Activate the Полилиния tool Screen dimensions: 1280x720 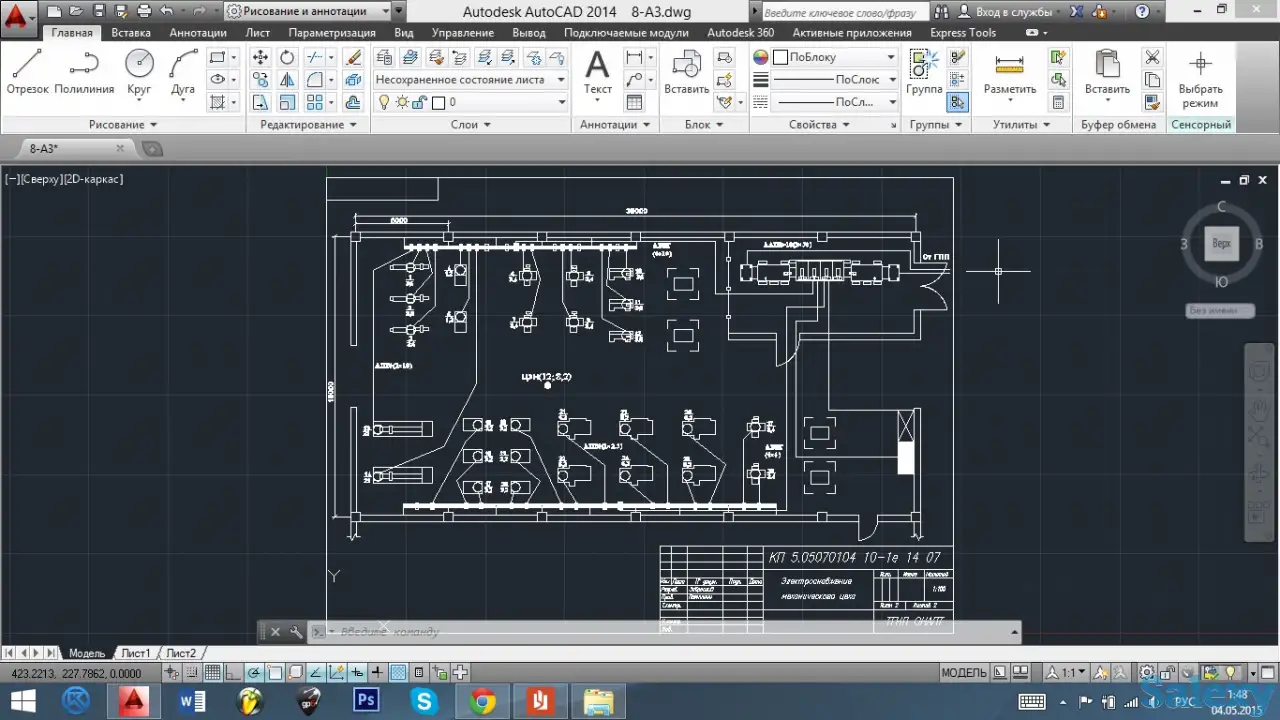coord(85,69)
